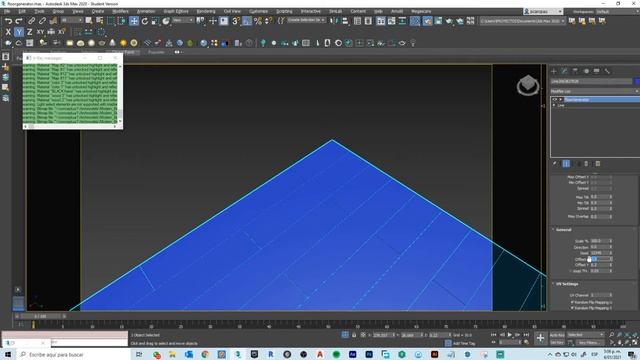Open the Utilities panel wrench tab
Screen dimensions: 640x360
(607, 71)
